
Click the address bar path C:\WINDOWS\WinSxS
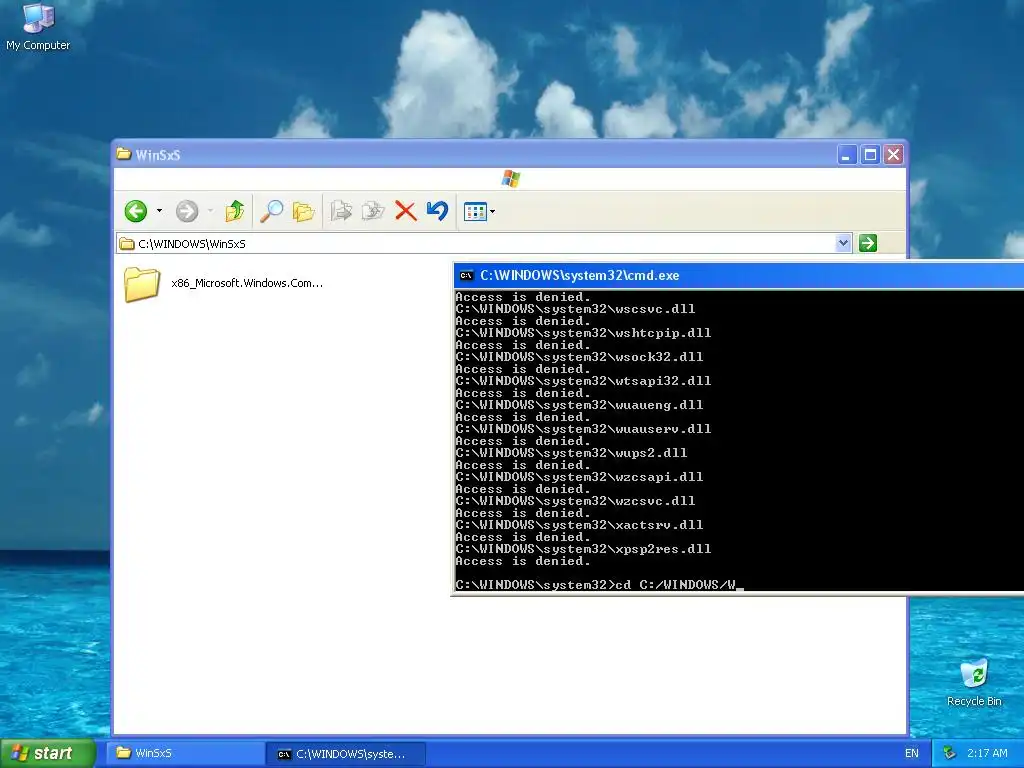(192, 244)
